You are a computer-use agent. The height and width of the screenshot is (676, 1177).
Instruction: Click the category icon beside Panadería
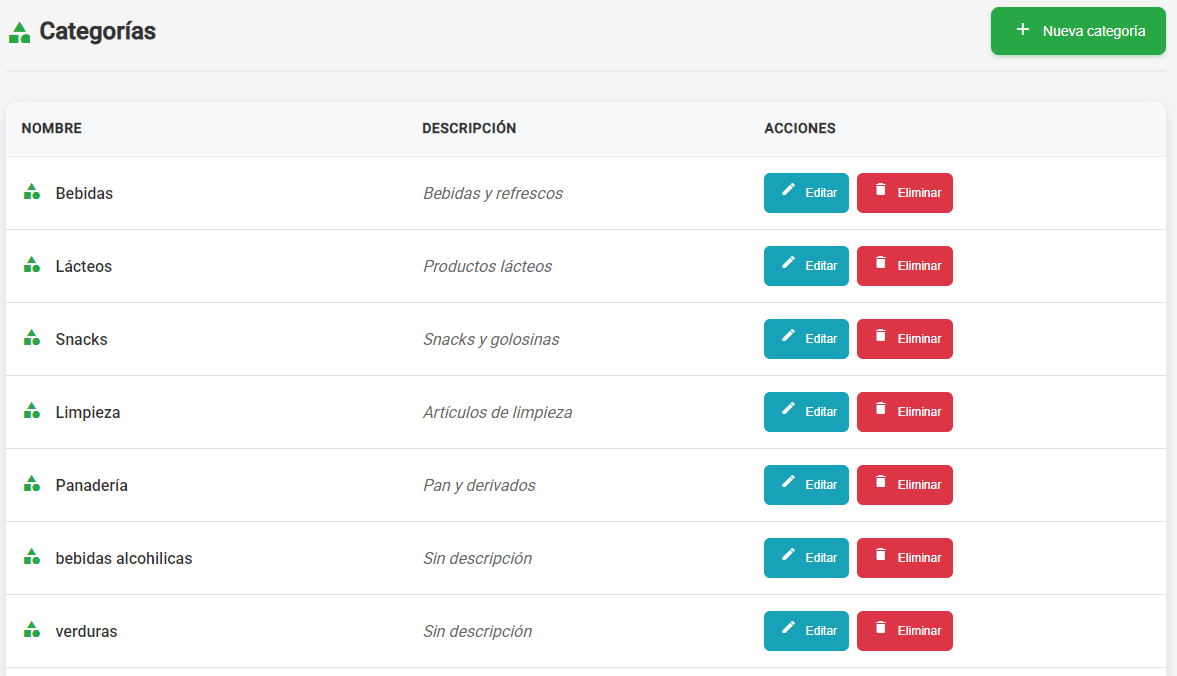pos(32,484)
